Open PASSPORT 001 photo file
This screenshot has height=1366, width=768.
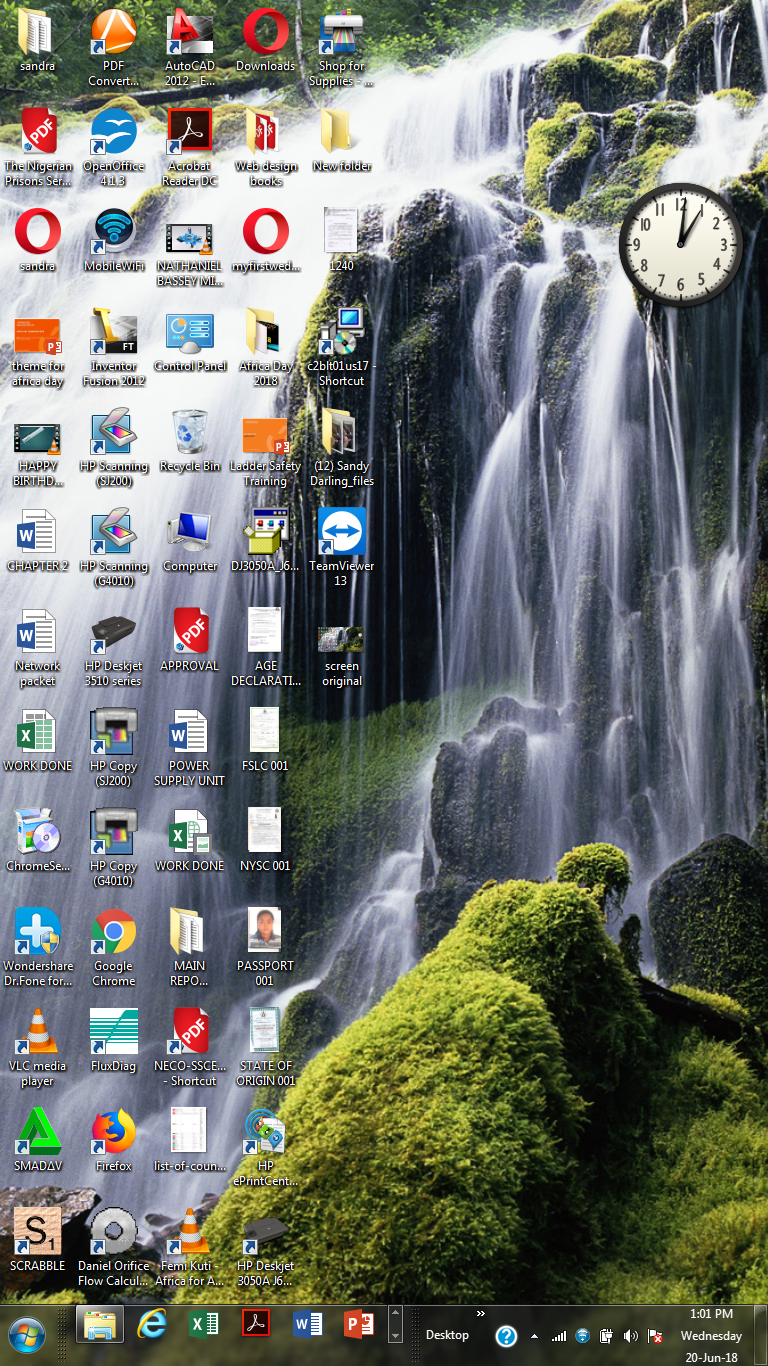265,932
